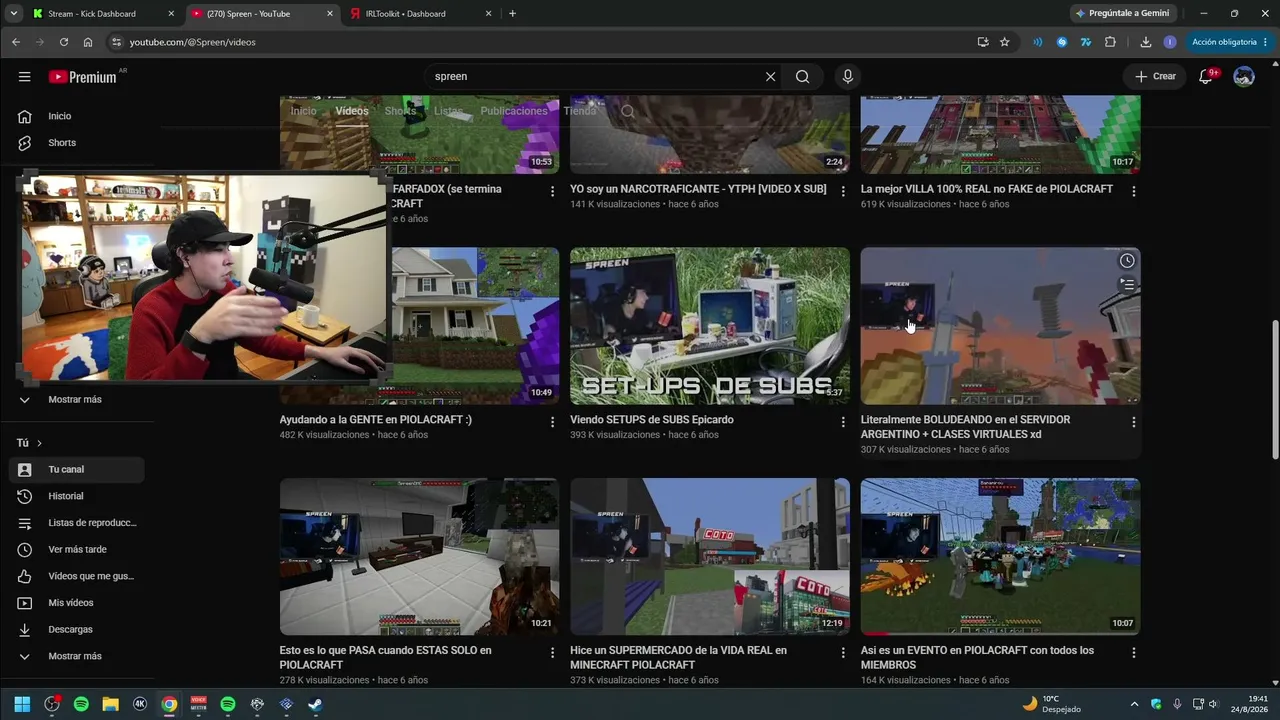Open the channel Tienda tab
The image size is (1280, 720).
pos(580,111)
